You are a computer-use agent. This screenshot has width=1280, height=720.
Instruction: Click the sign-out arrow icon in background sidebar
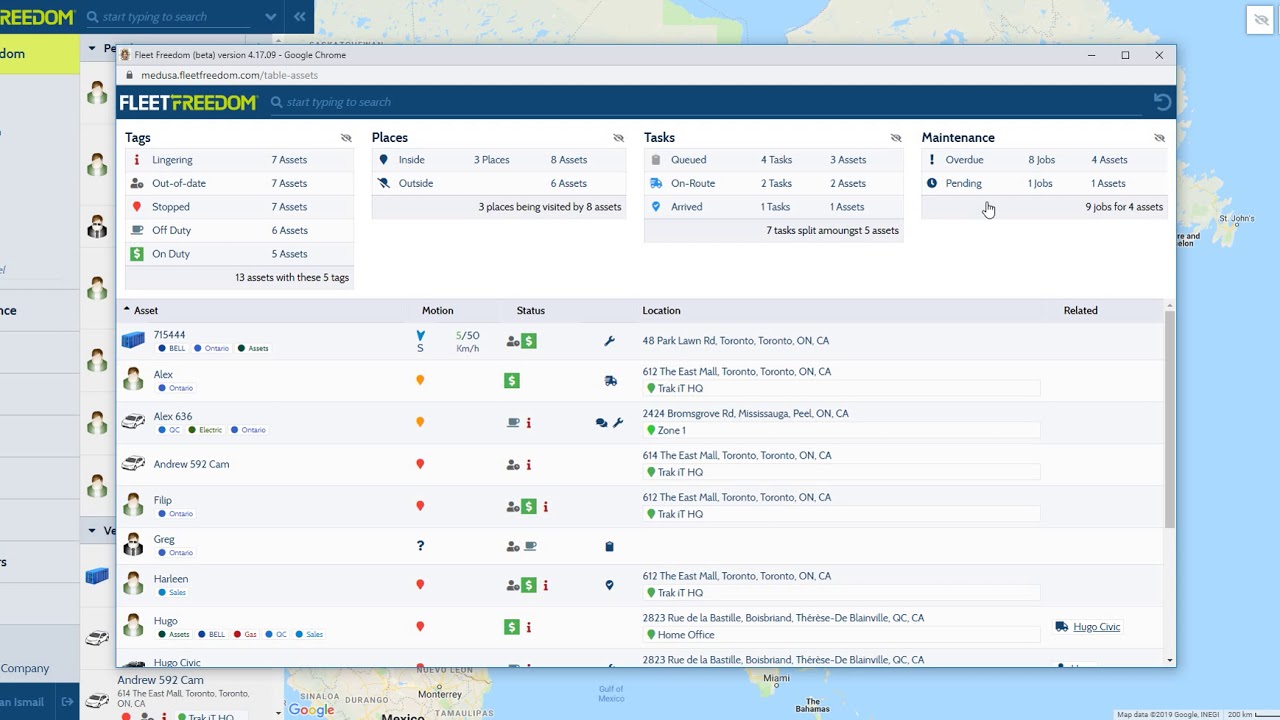(x=67, y=702)
